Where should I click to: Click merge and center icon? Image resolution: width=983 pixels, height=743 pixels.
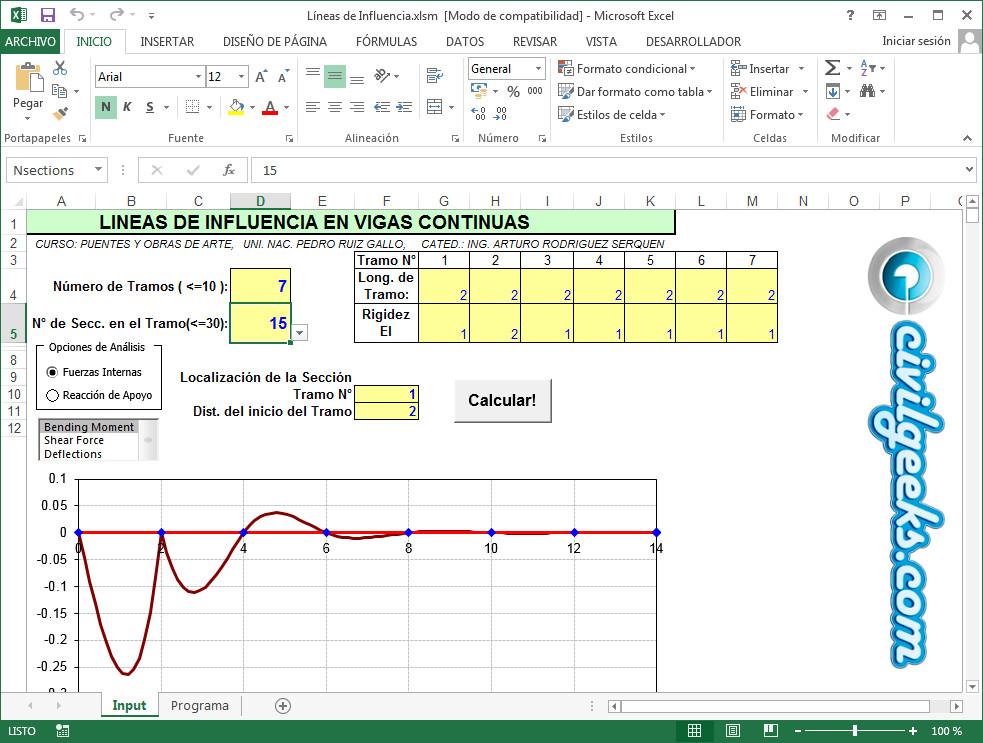pos(434,107)
